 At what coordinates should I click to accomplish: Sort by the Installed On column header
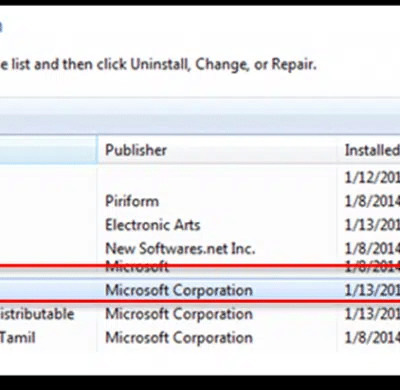click(370, 150)
